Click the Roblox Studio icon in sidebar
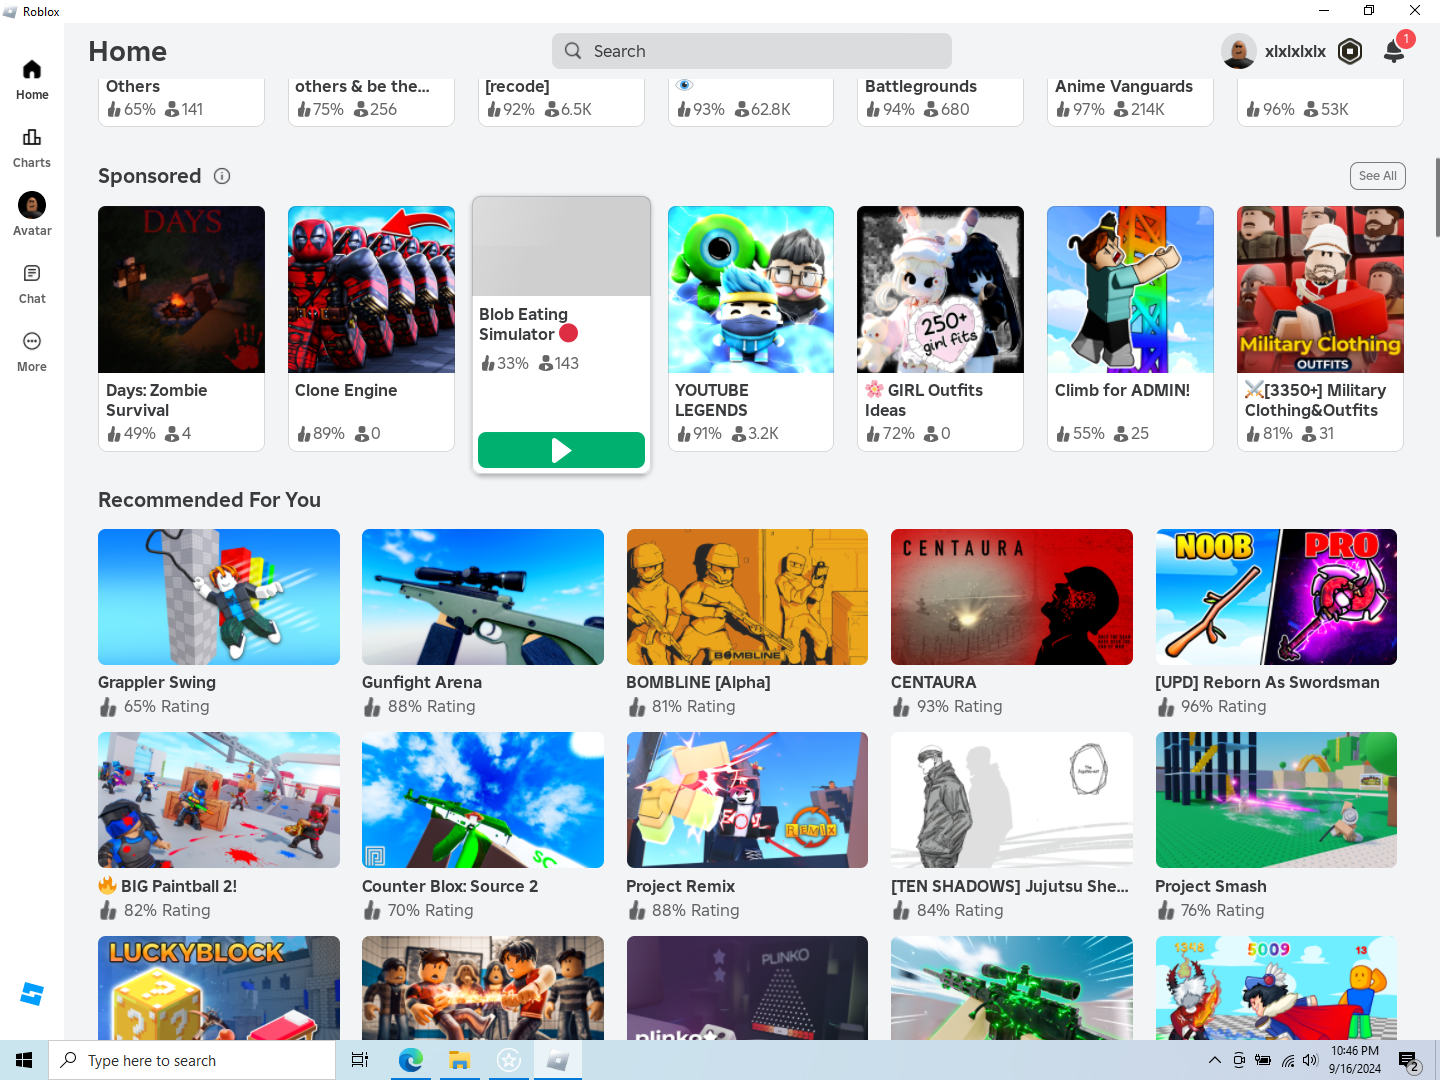The width and height of the screenshot is (1440, 1080). click(x=32, y=994)
